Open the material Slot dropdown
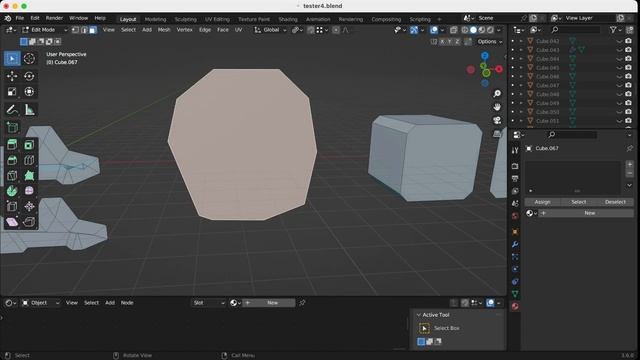The image size is (640, 360). click(209, 303)
